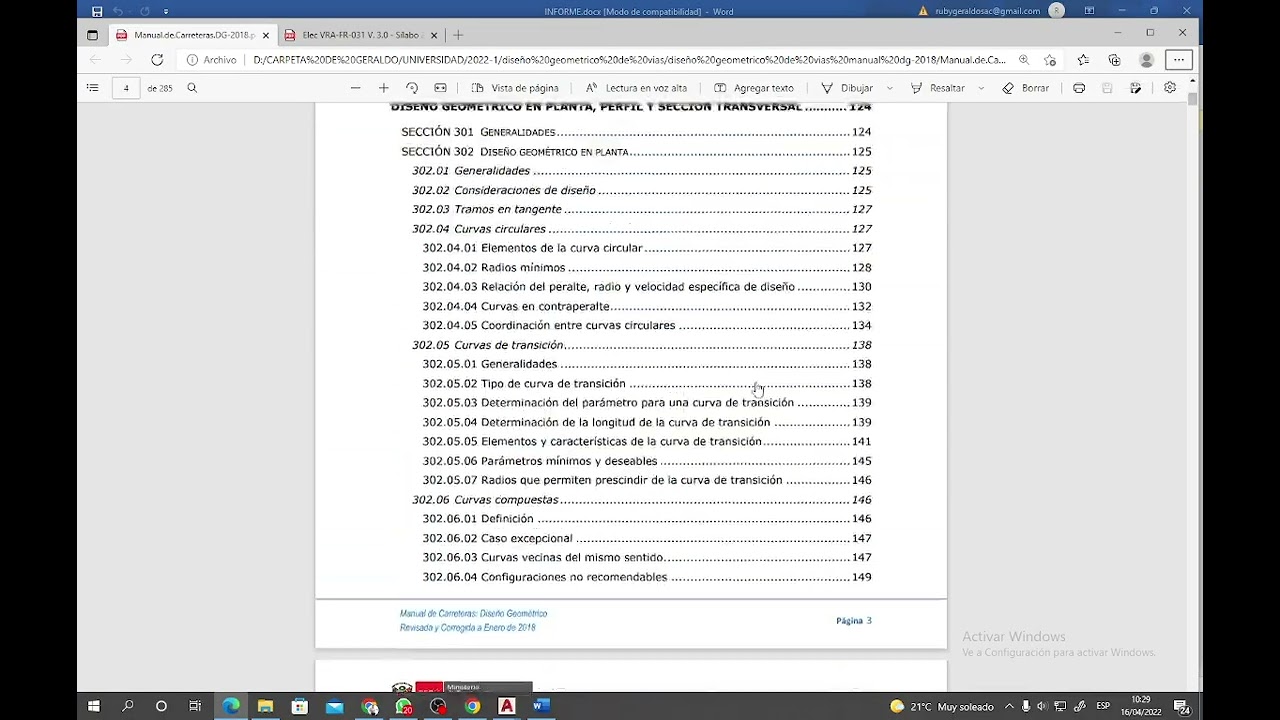
Task: Switch to Microsoft Edge in the taskbar
Action: point(231,706)
